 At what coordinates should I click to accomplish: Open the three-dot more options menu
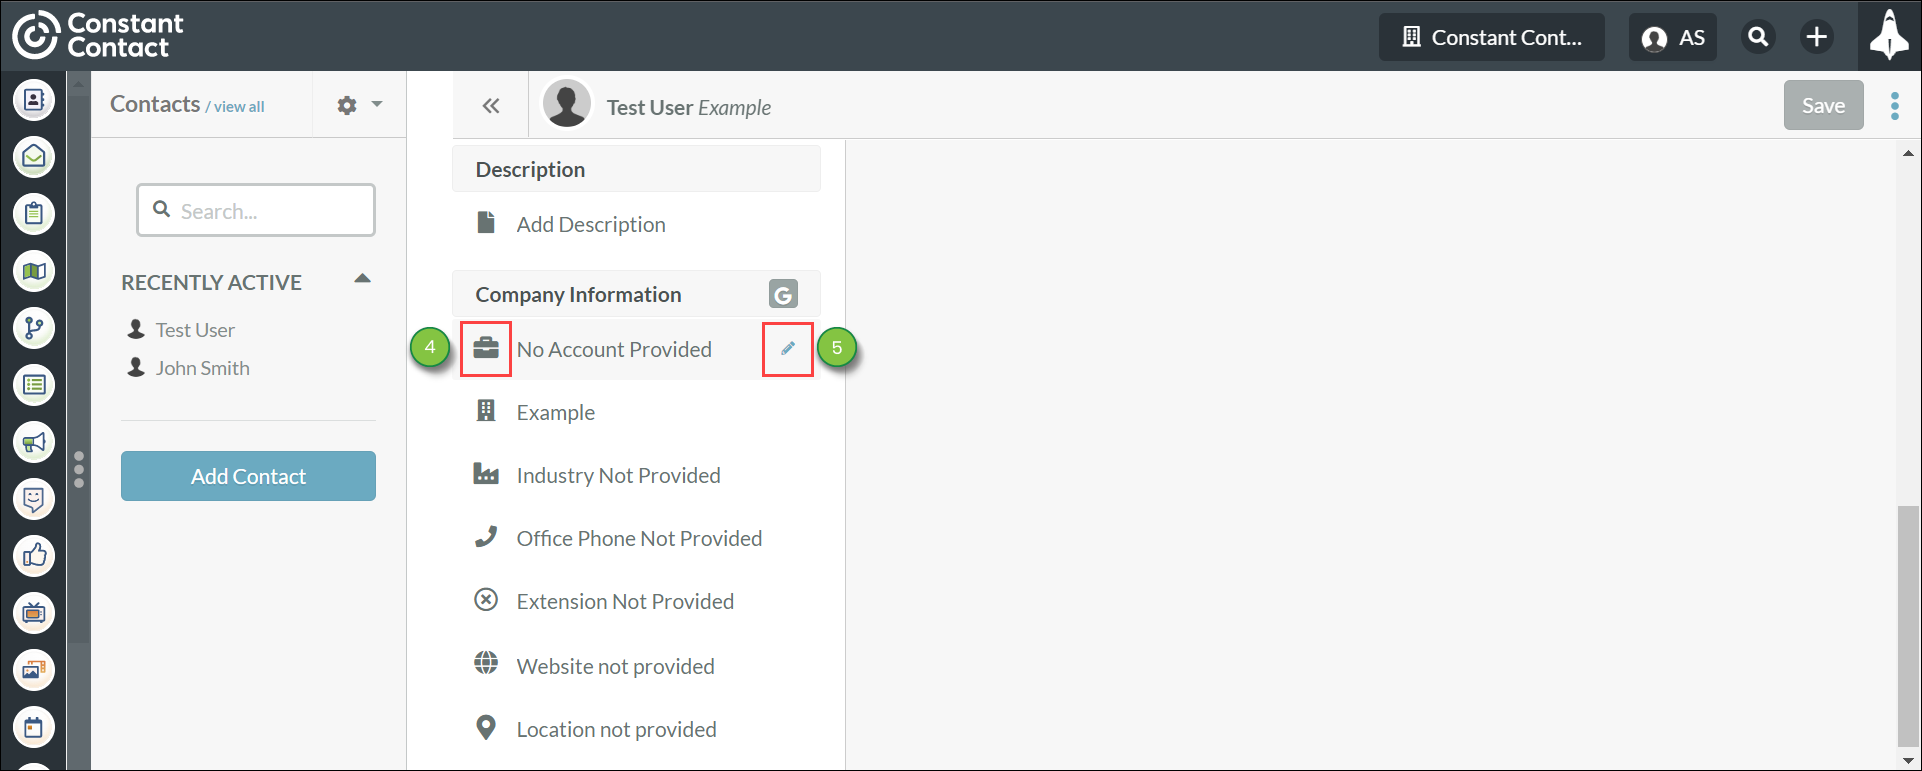[1895, 106]
